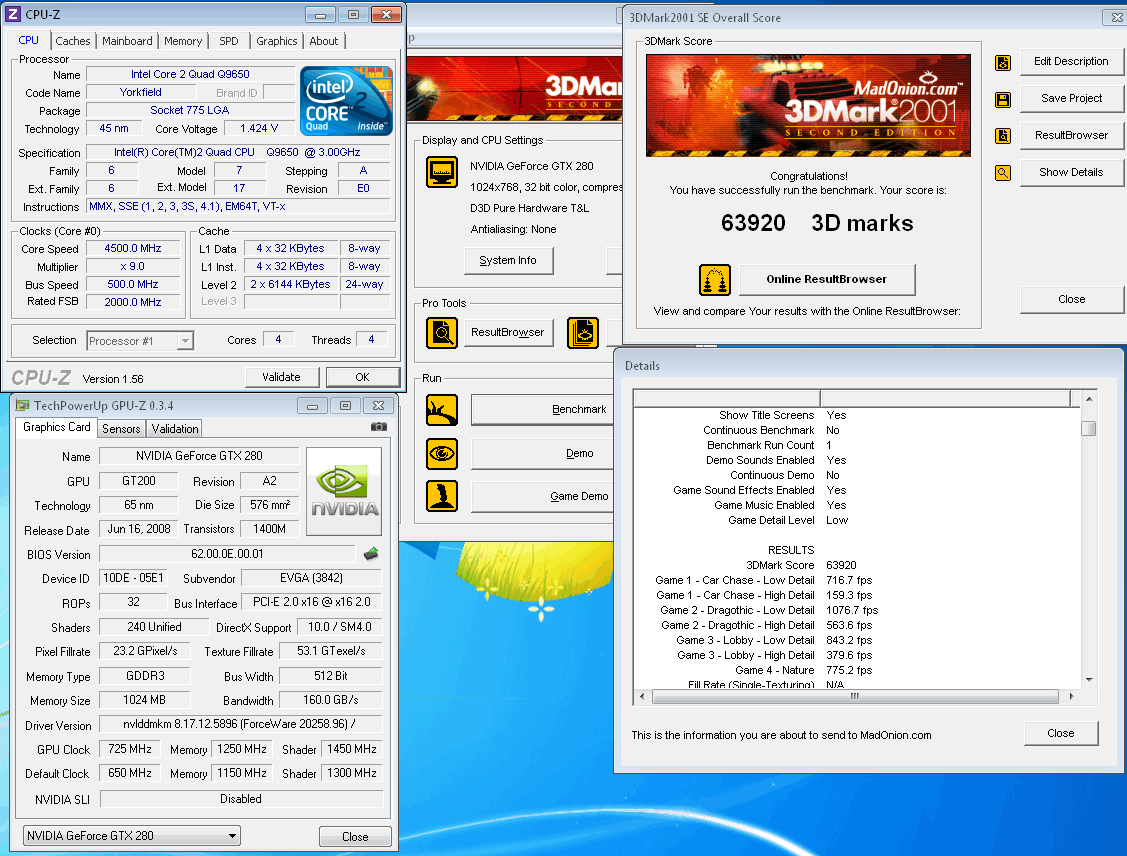Screen dimensions: 1127x856
Task: Click the joystick icon beside Game Demo
Action: (x=441, y=496)
